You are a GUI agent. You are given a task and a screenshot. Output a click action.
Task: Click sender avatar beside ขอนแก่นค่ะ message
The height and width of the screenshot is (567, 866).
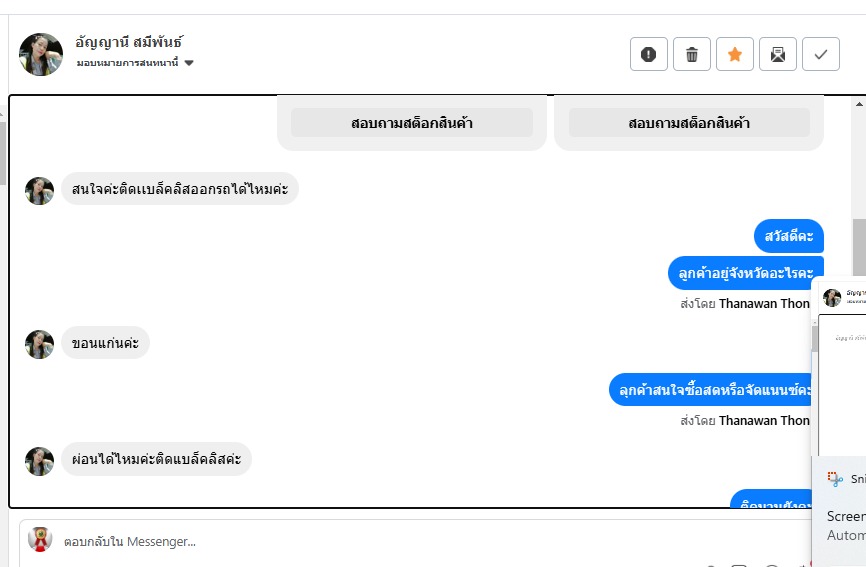pos(40,344)
